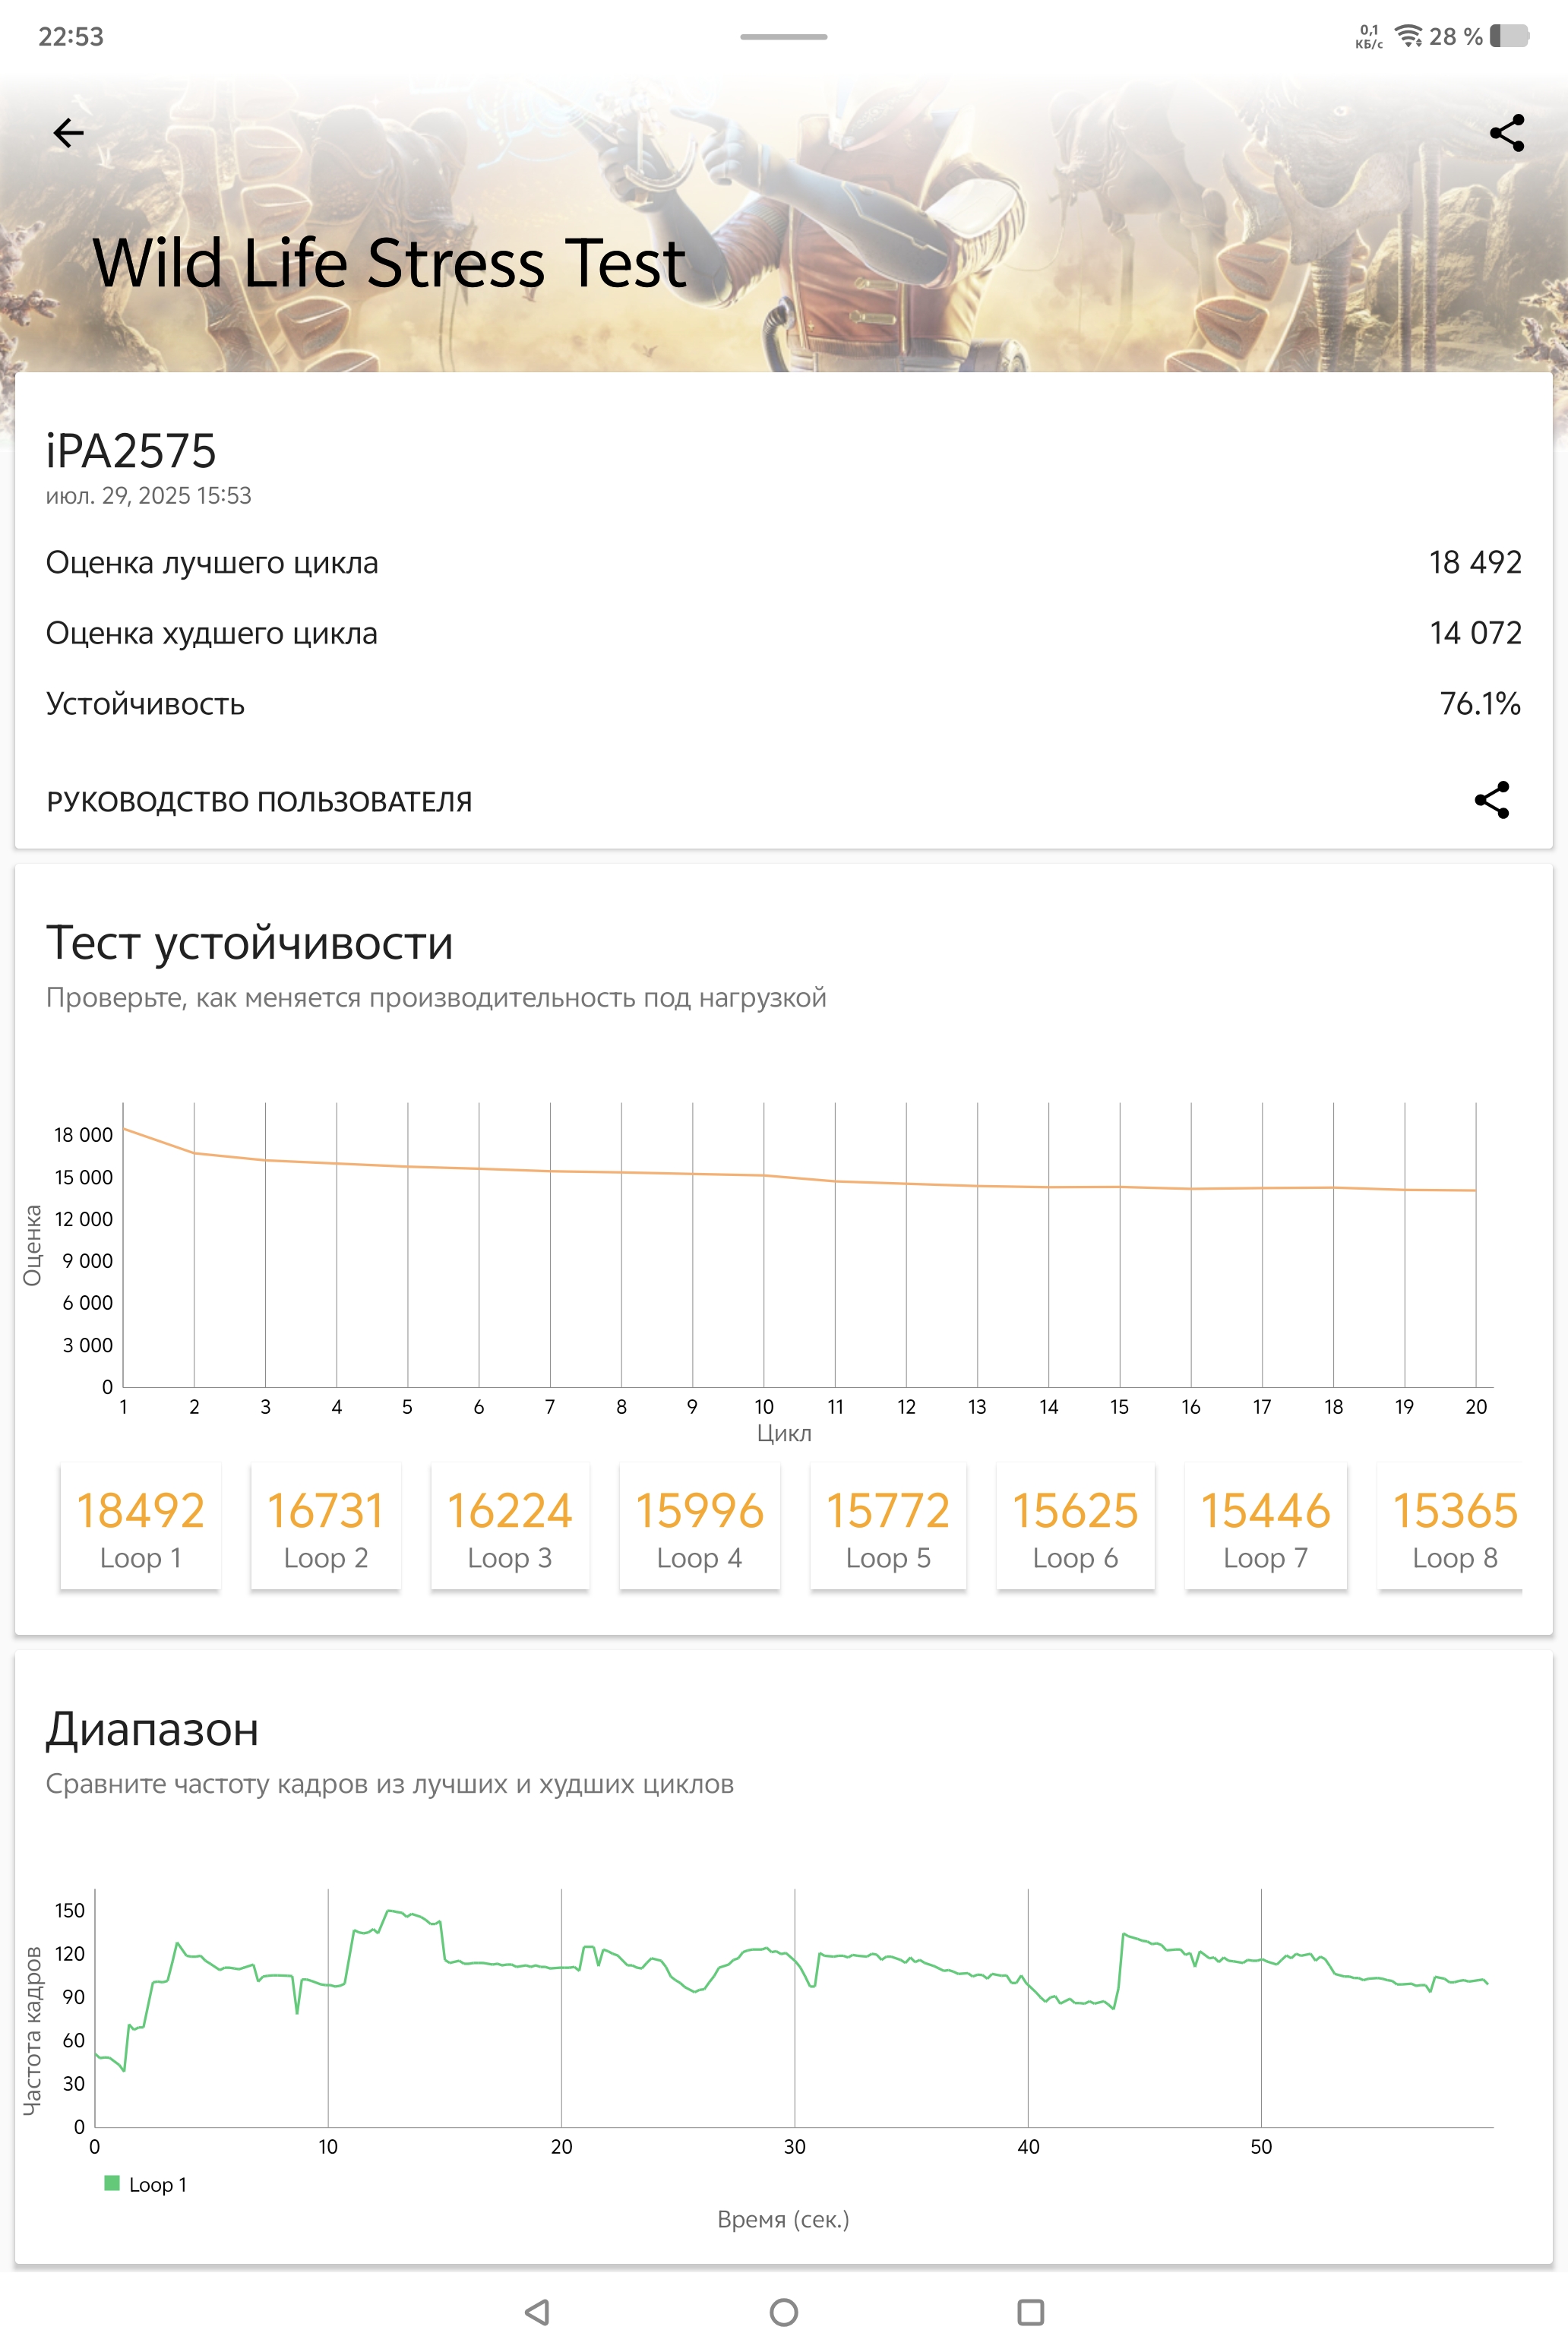The image size is (1568, 2352).
Task: Select the Loop 2 score card
Action: click(x=326, y=1526)
